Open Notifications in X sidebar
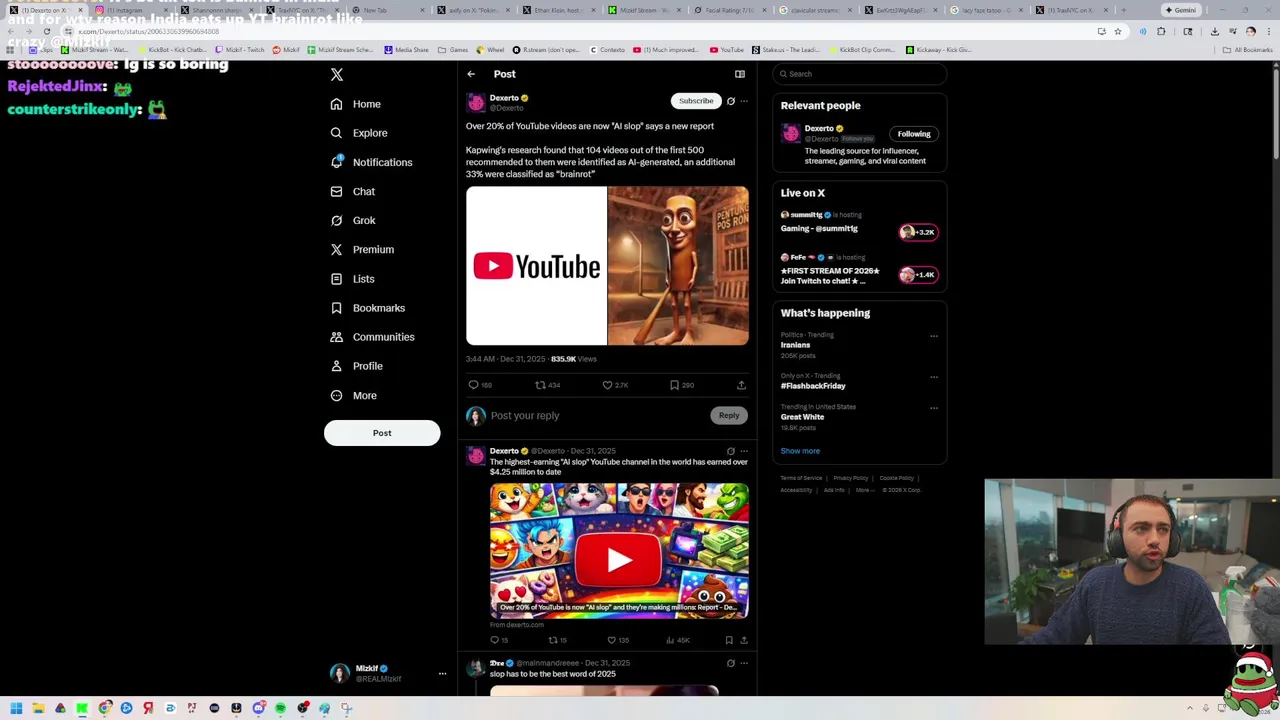The image size is (1280, 720). pos(371,162)
